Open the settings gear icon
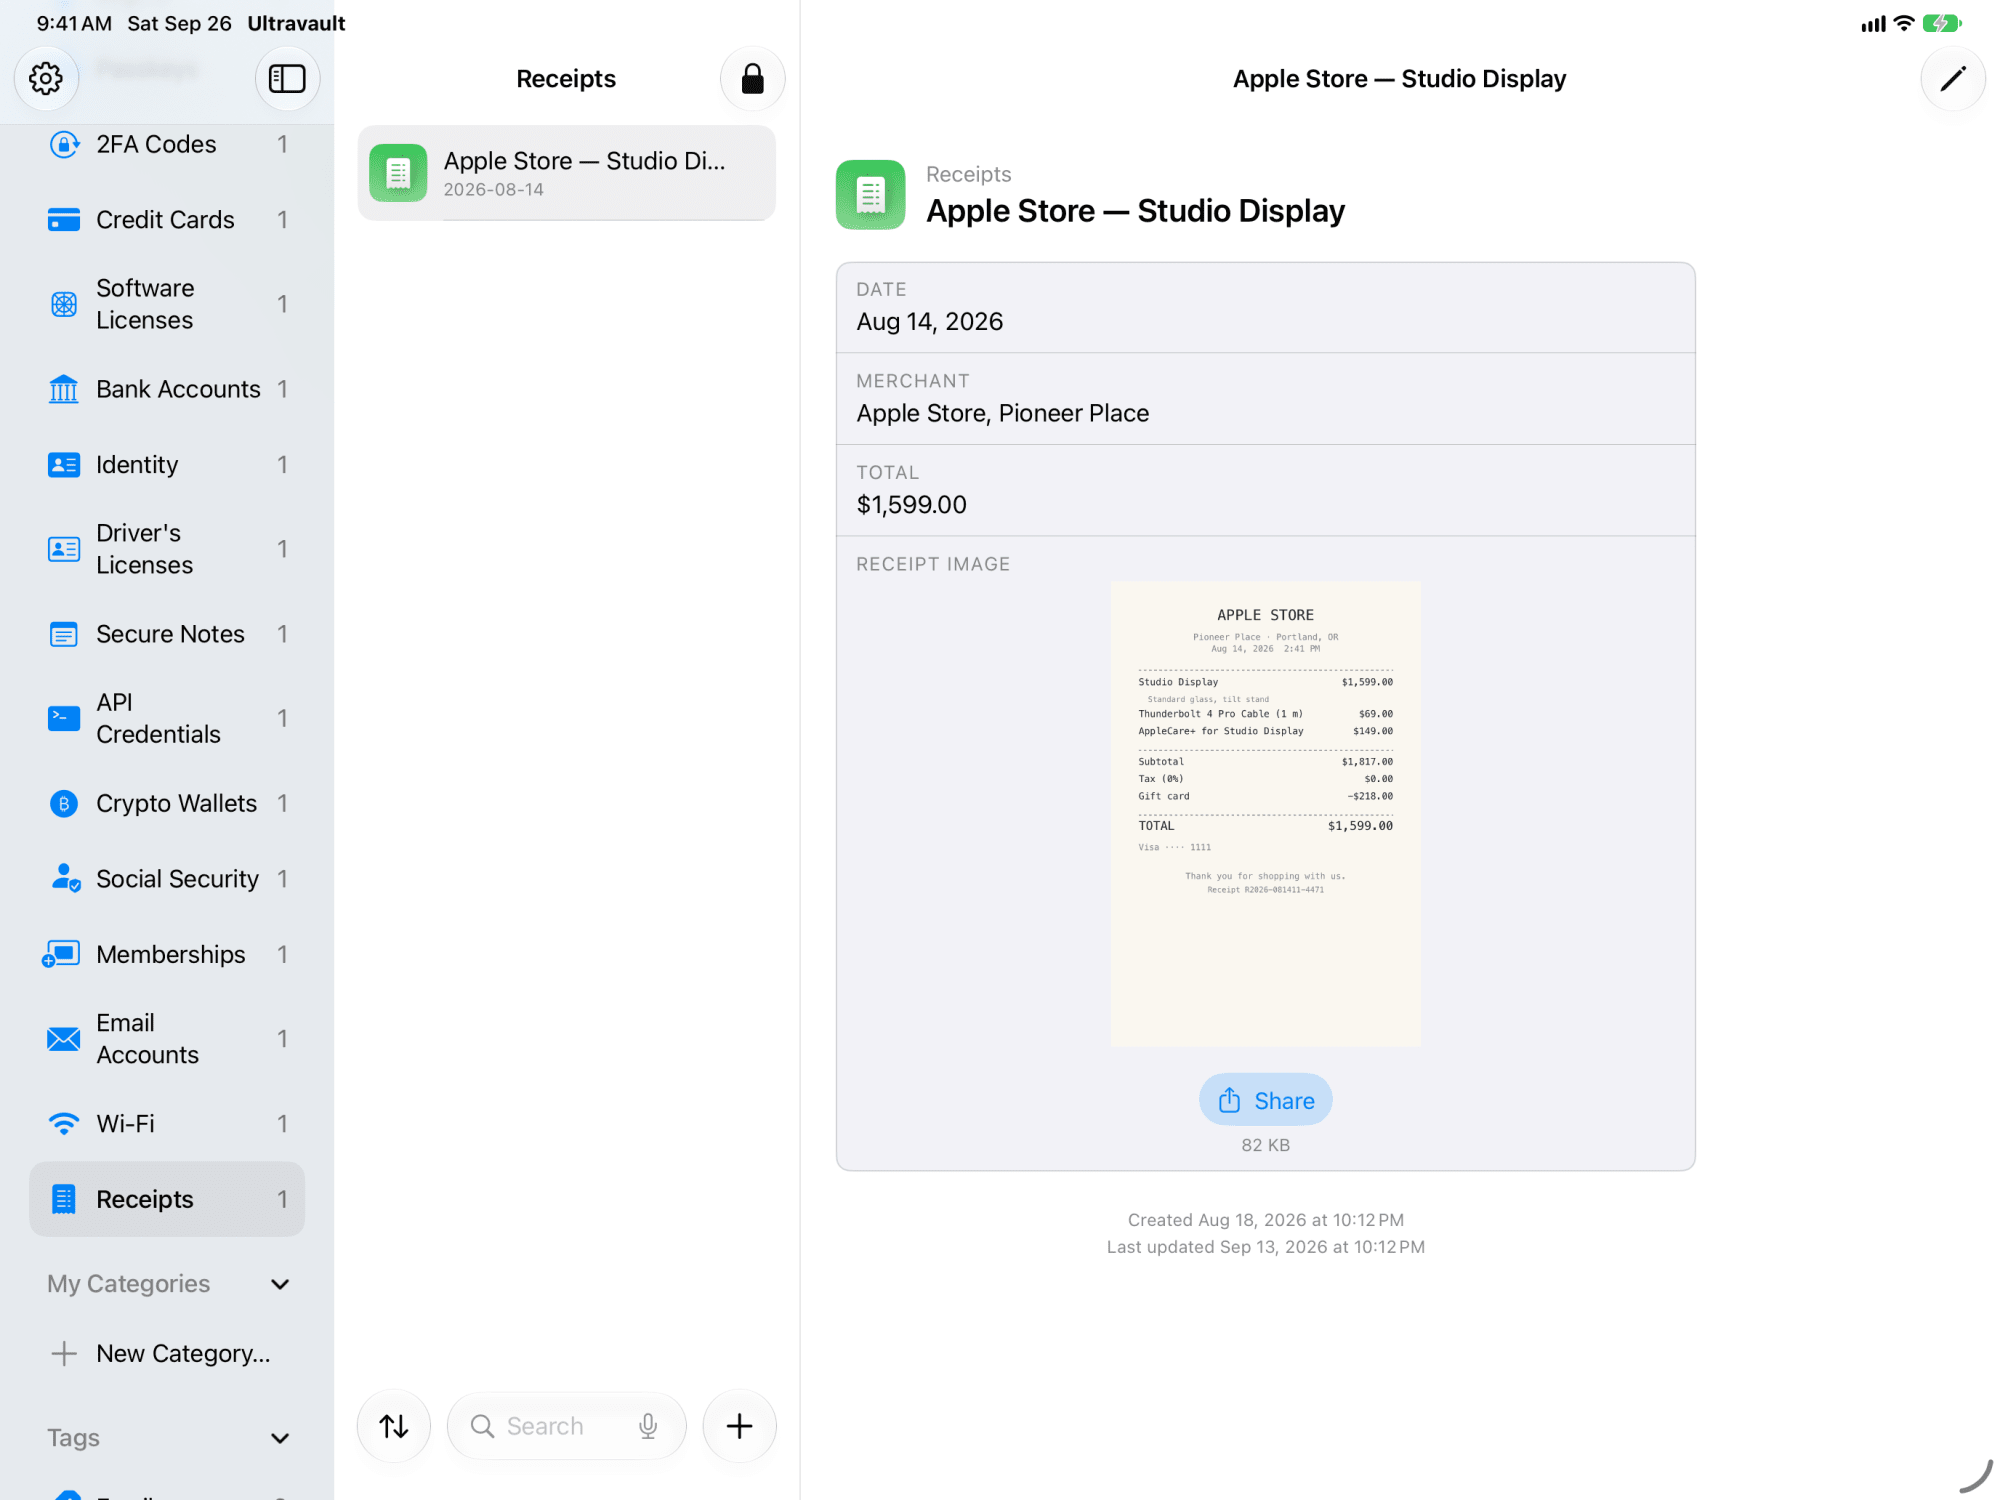This screenshot has width=2000, height=1500. pyautogui.click(x=46, y=78)
